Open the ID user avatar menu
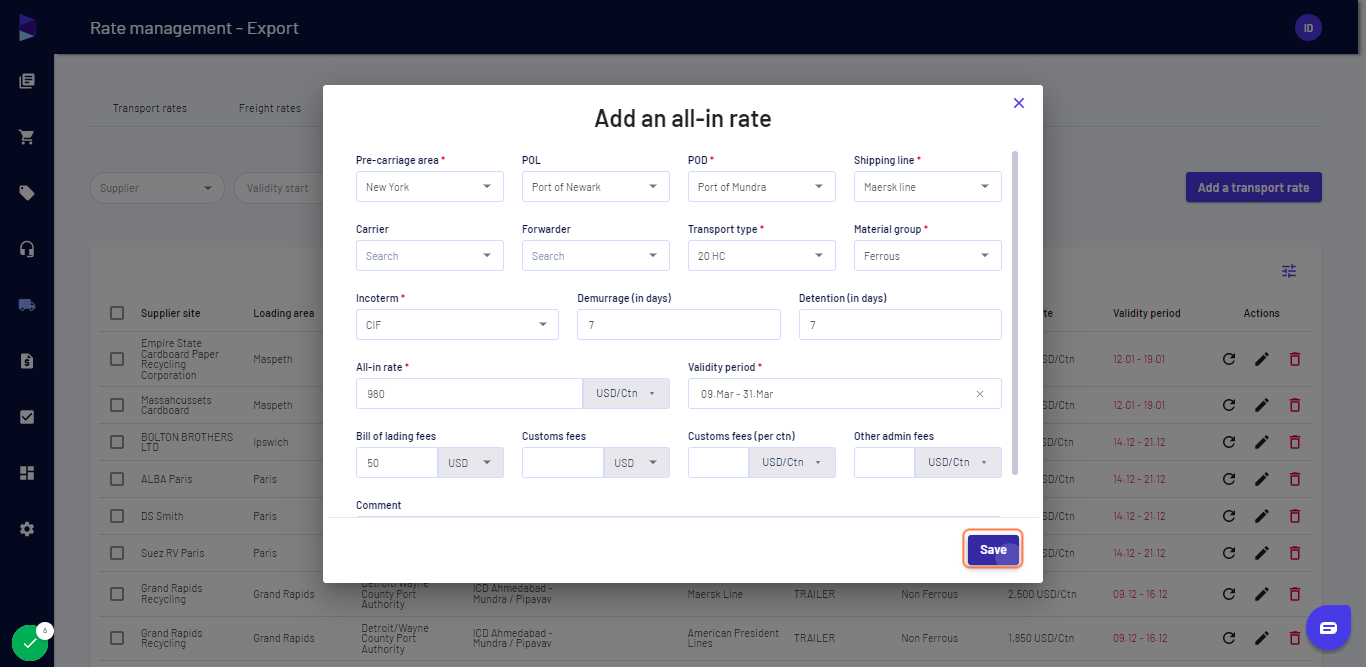Viewport: 1366px width, 667px height. [1308, 28]
